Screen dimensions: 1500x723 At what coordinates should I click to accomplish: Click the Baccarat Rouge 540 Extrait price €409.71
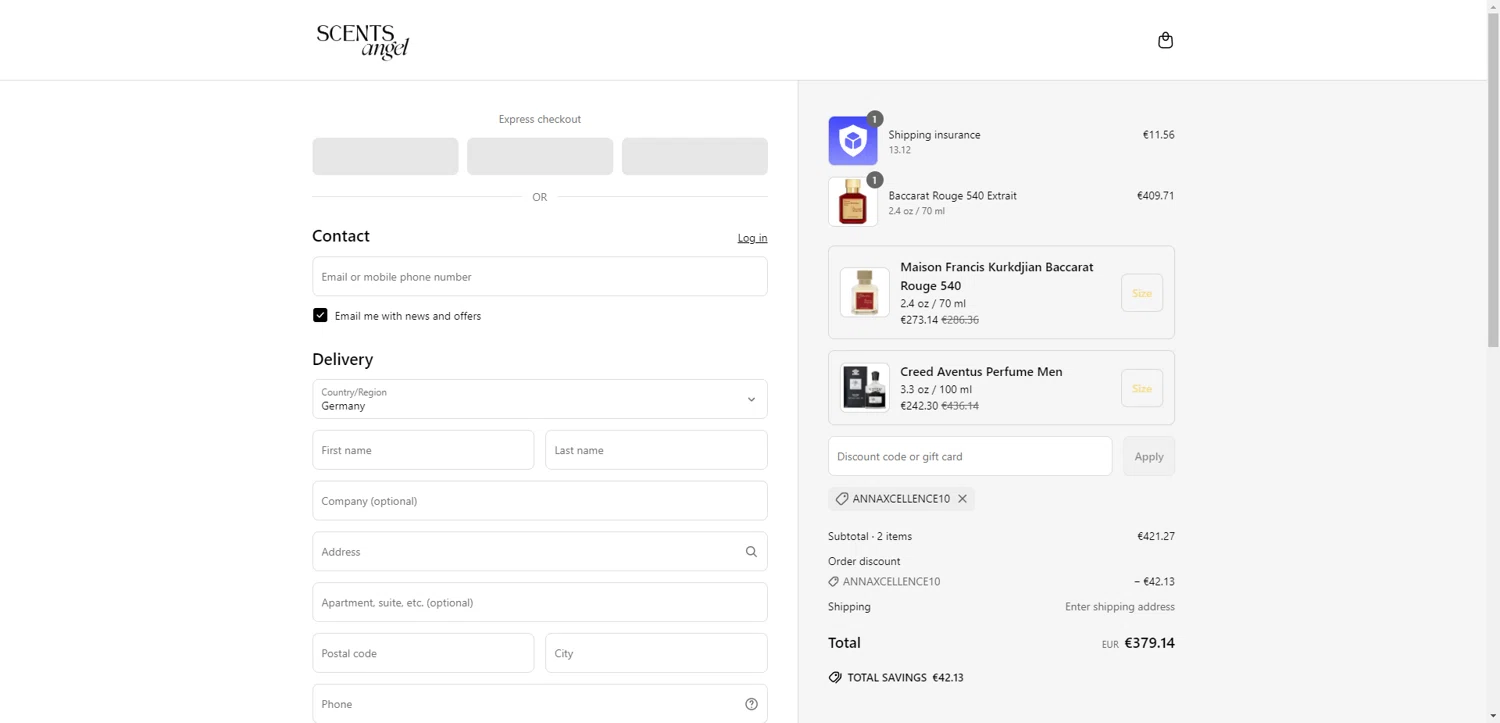(x=1156, y=195)
